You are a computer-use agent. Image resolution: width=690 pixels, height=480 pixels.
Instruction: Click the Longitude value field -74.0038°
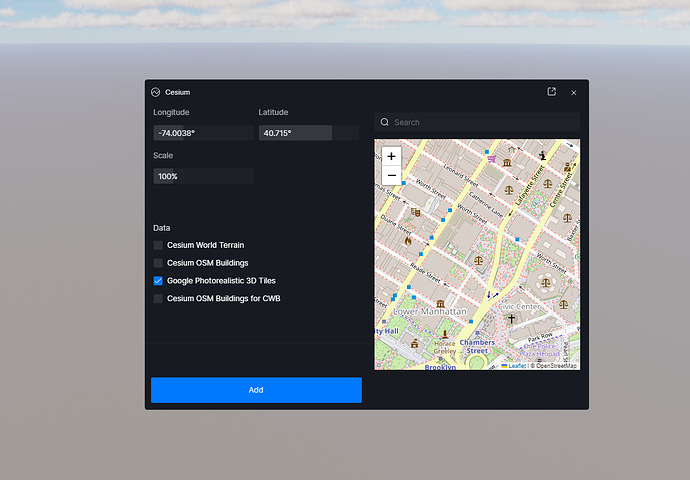point(203,133)
